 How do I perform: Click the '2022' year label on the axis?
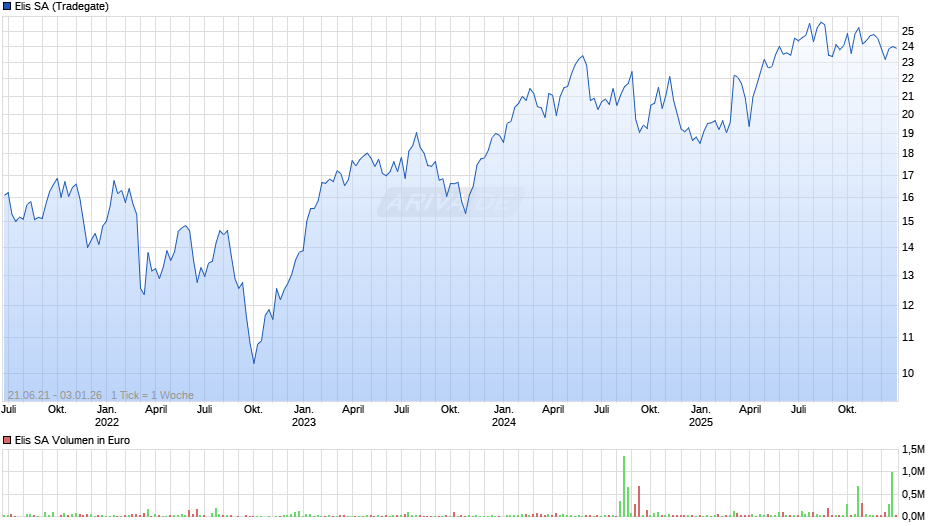[x=107, y=422]
